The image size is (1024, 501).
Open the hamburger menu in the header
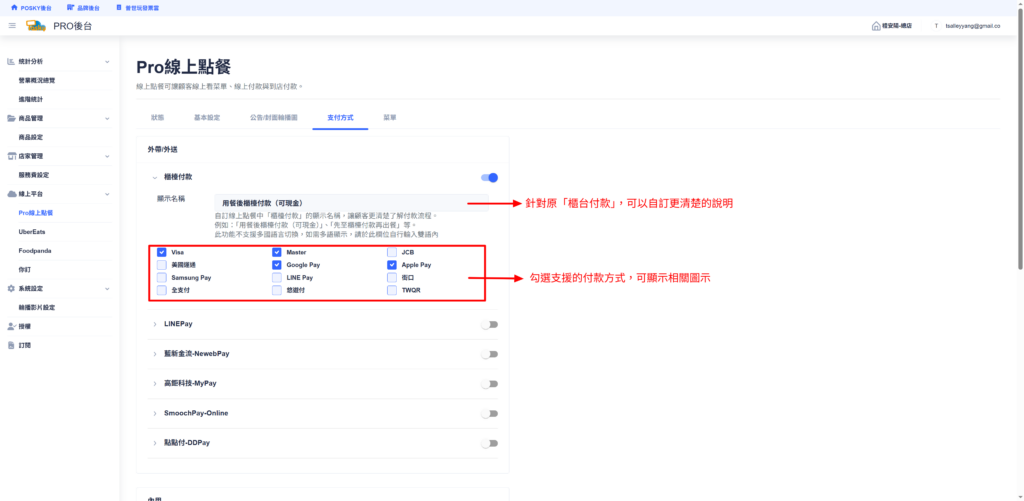click(12, 25)
